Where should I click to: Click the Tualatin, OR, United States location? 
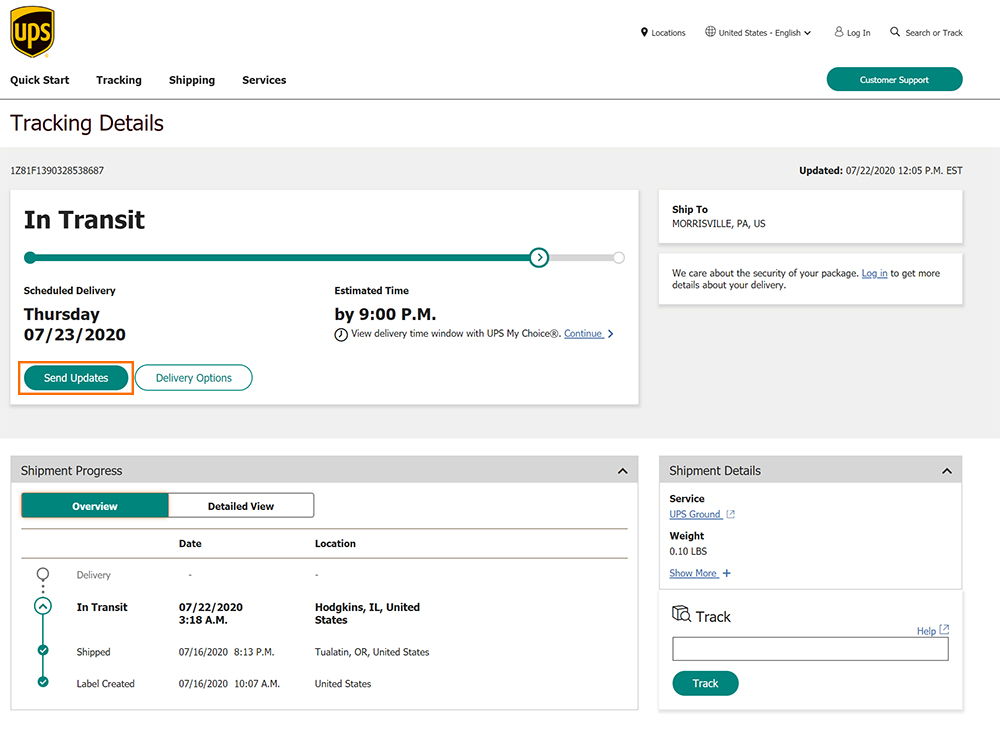click(372, 652)
